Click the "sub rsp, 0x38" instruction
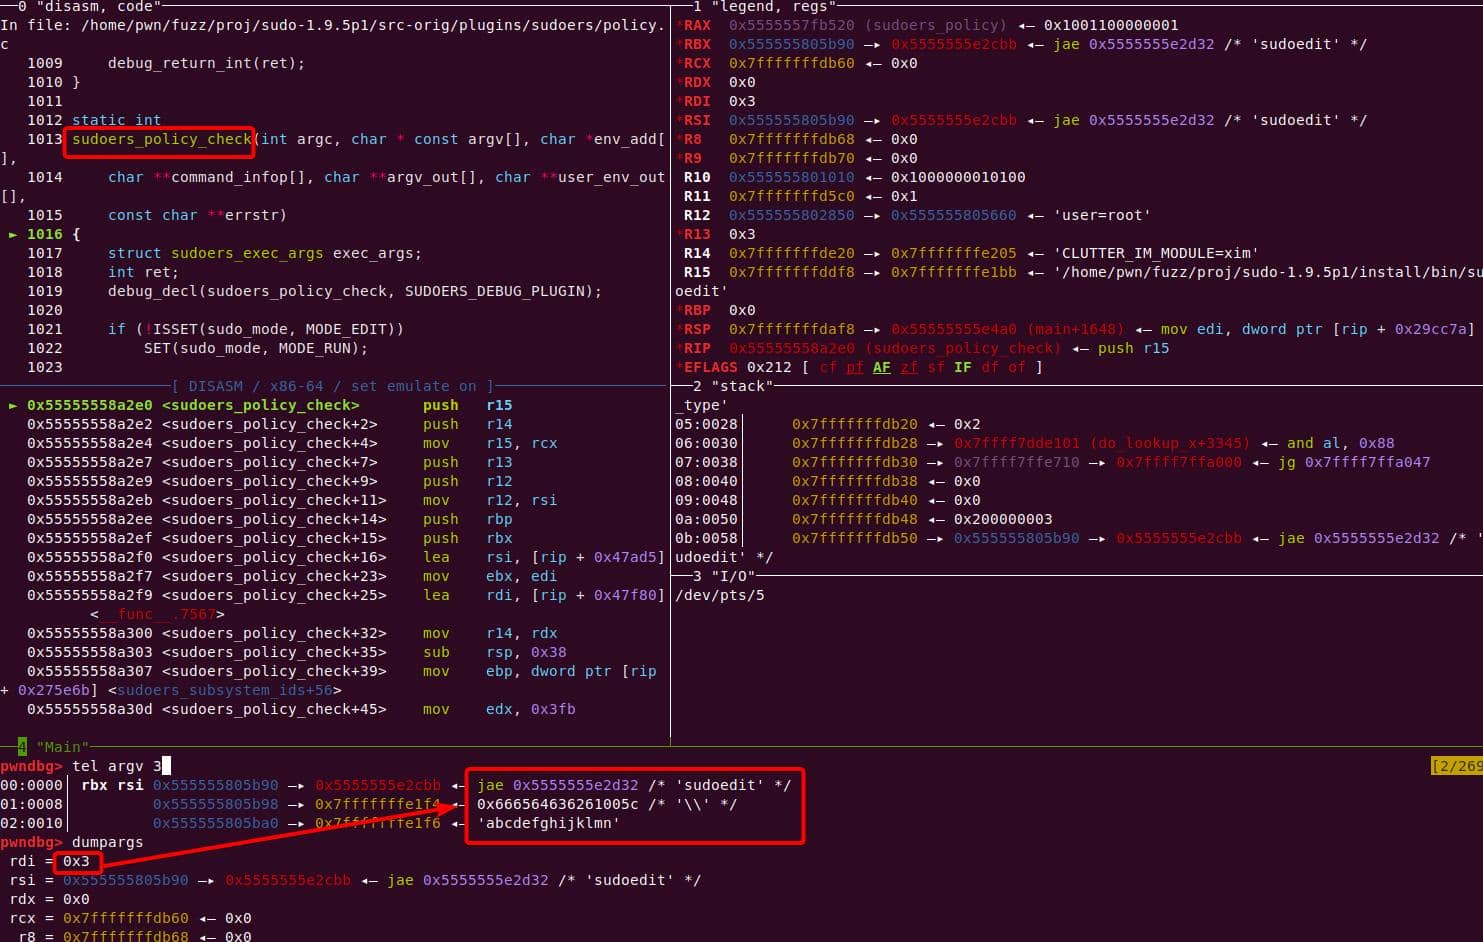The height and width of the screenshot is (942, 1483). tap(495, 652)
